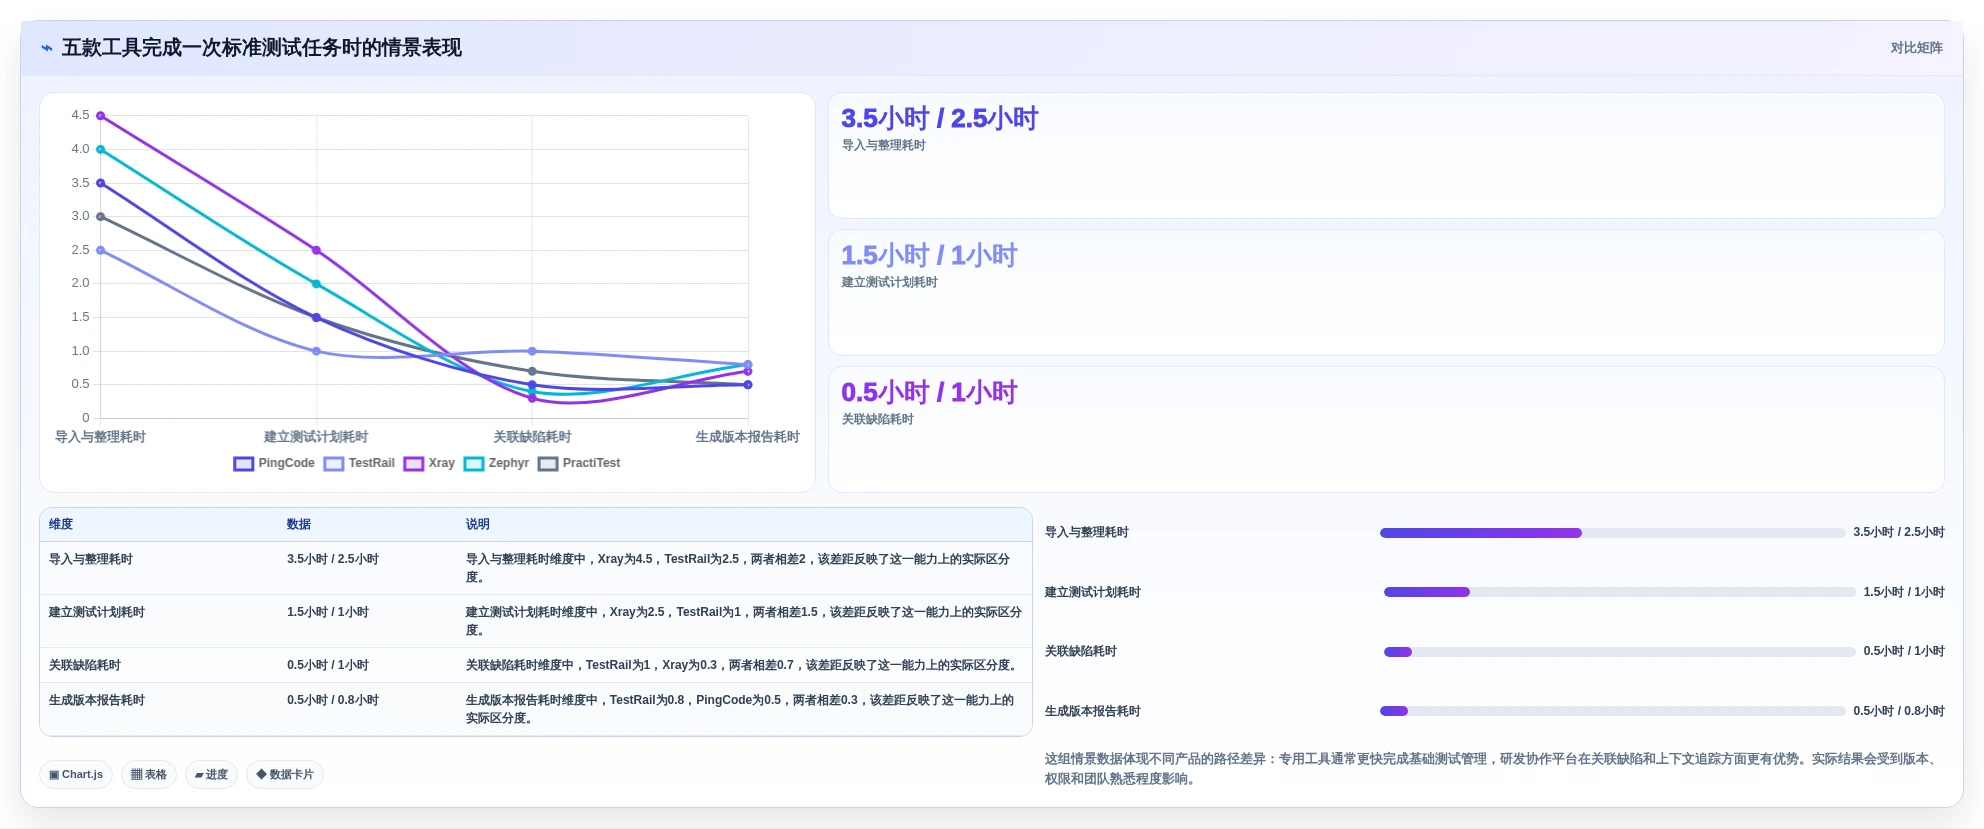Click Xray's 4.5 data point on chart

[101, 116]
